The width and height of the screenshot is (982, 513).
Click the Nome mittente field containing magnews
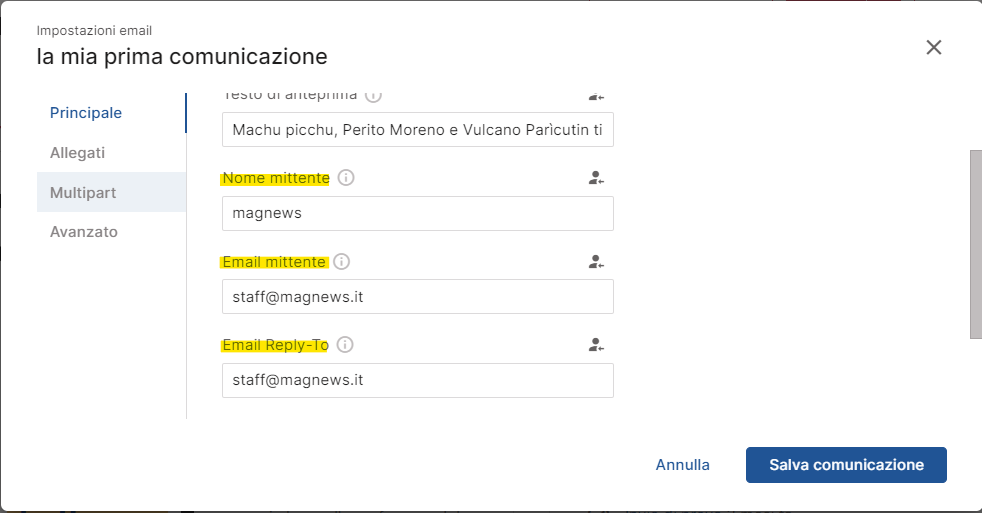[x=417, y=214]
